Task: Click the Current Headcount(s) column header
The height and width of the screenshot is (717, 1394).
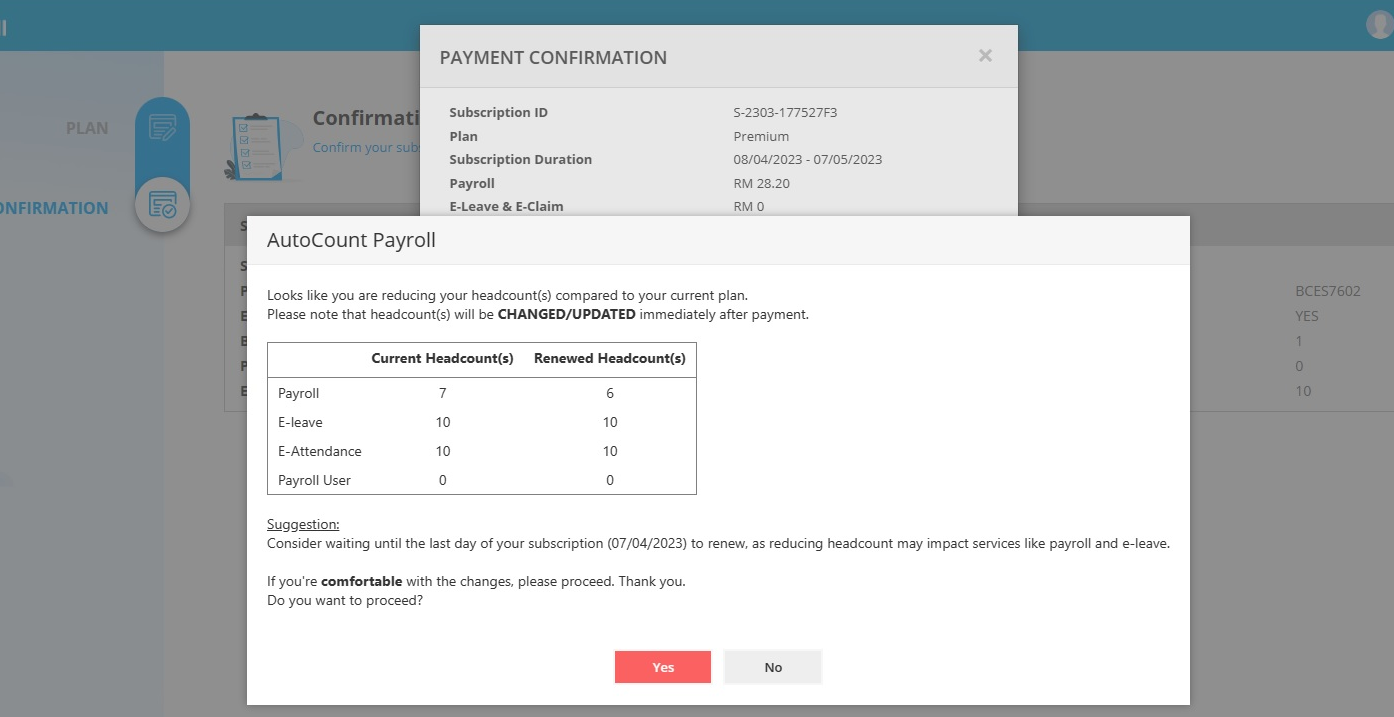Action: coord(442,358)
